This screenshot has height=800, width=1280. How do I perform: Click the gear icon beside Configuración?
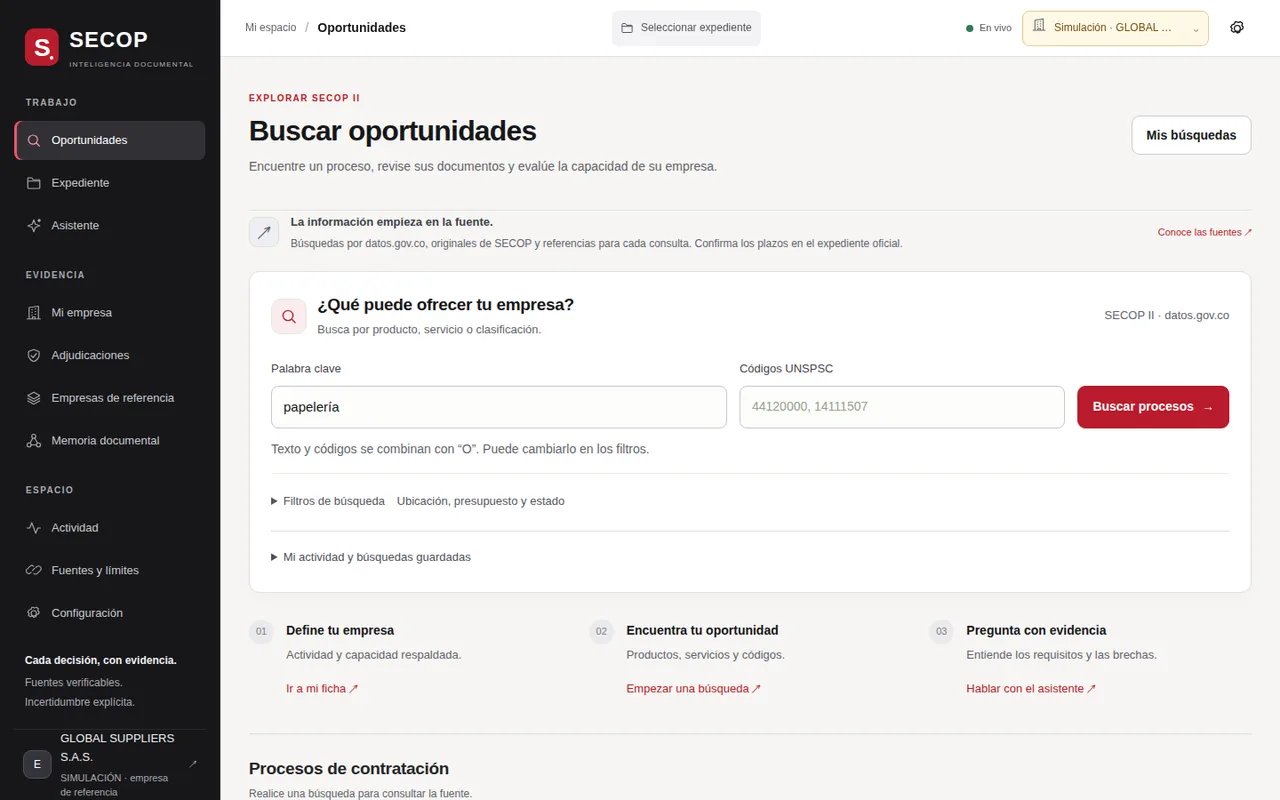pos(34,613)
